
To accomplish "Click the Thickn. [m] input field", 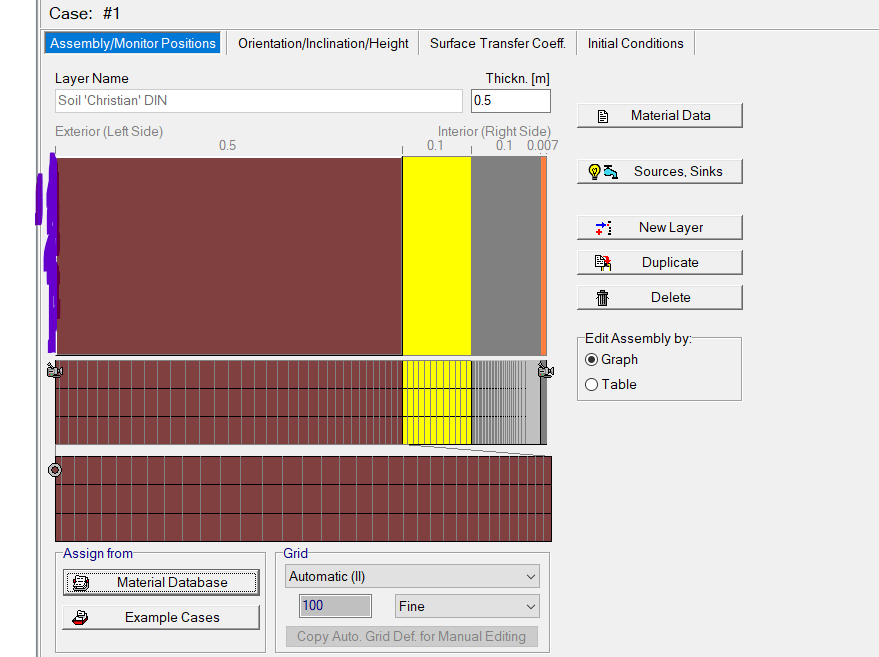I will 510,101.
